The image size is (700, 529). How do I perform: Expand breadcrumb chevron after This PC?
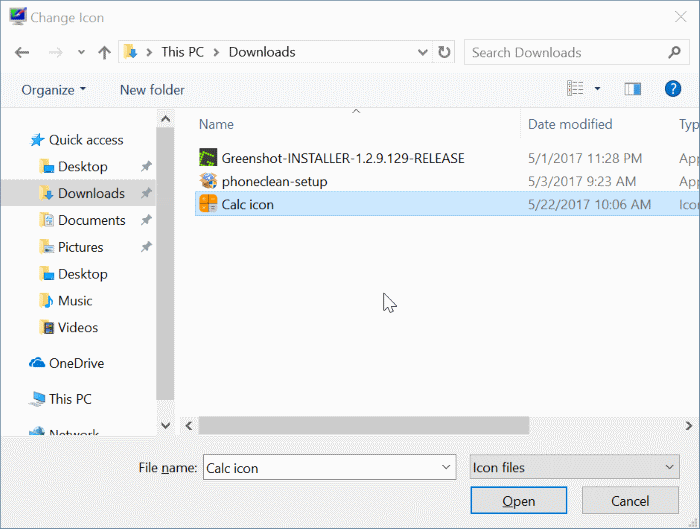(x=217, y=53)
